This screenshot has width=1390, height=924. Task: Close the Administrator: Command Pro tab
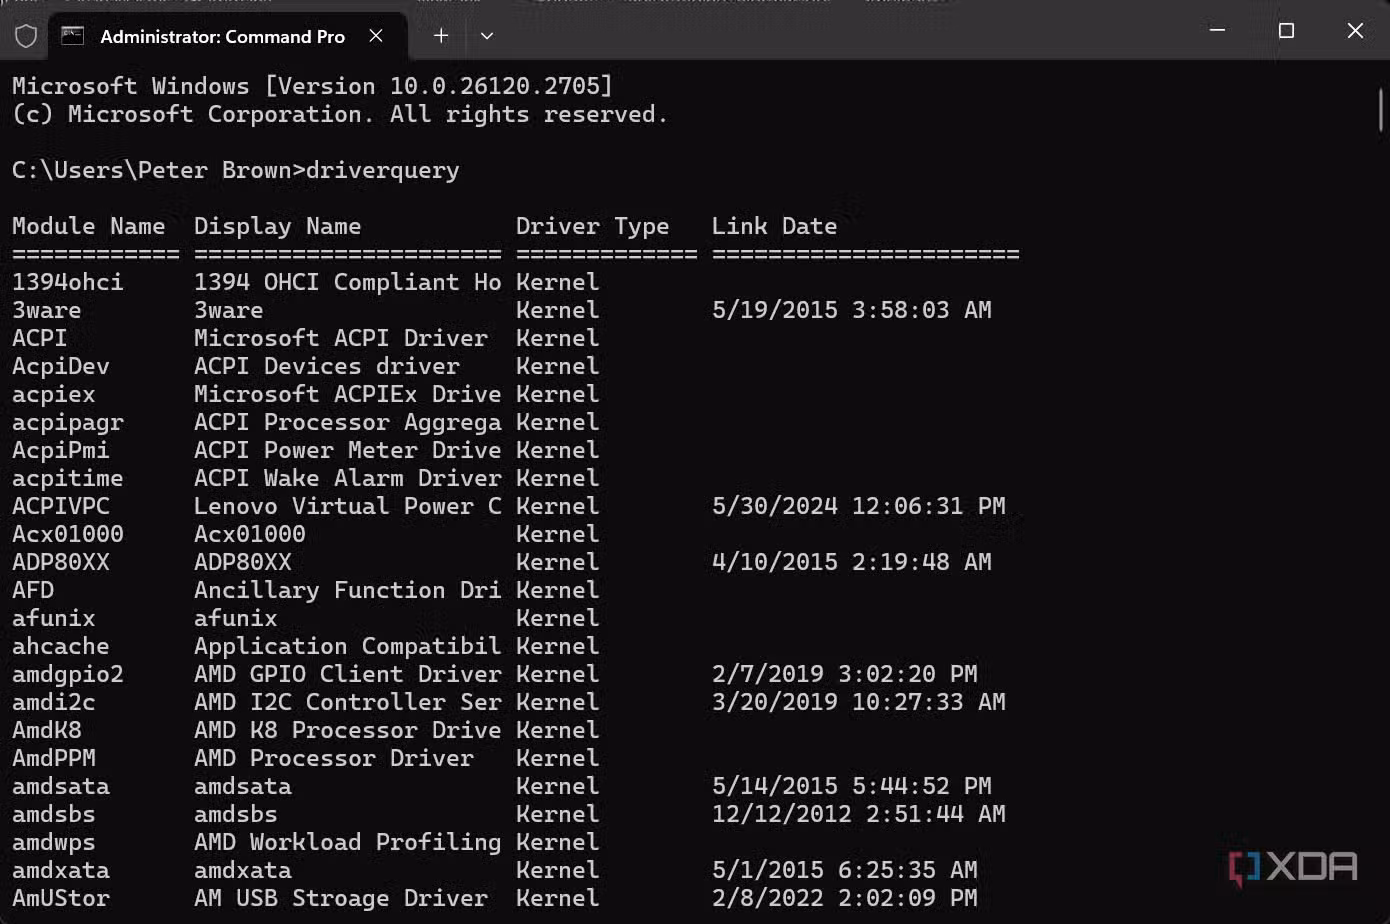[376, 36]
